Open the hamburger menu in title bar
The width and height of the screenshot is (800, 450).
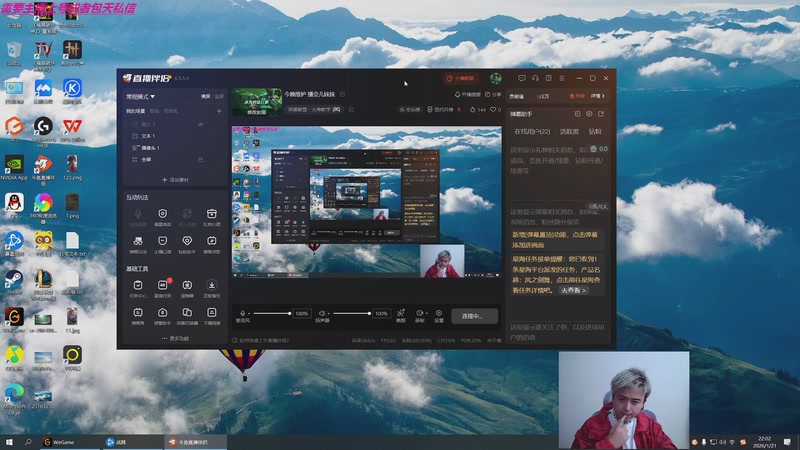point(562,79)
